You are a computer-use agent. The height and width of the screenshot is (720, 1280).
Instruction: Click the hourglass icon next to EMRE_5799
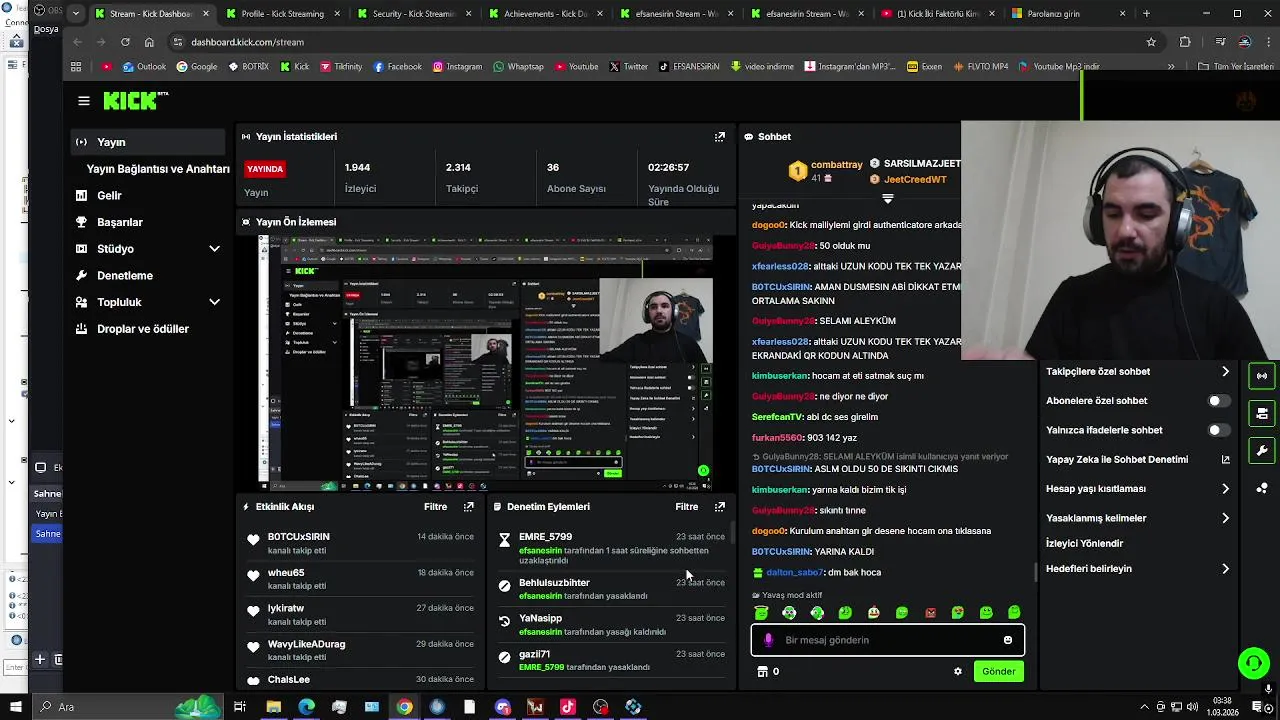pyautogui.click(x=504, y=540)
